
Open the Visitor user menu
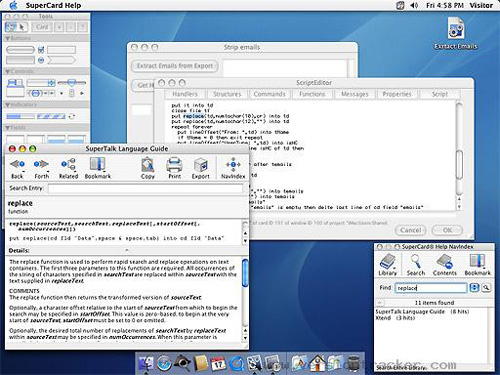(x=481, y=5)
